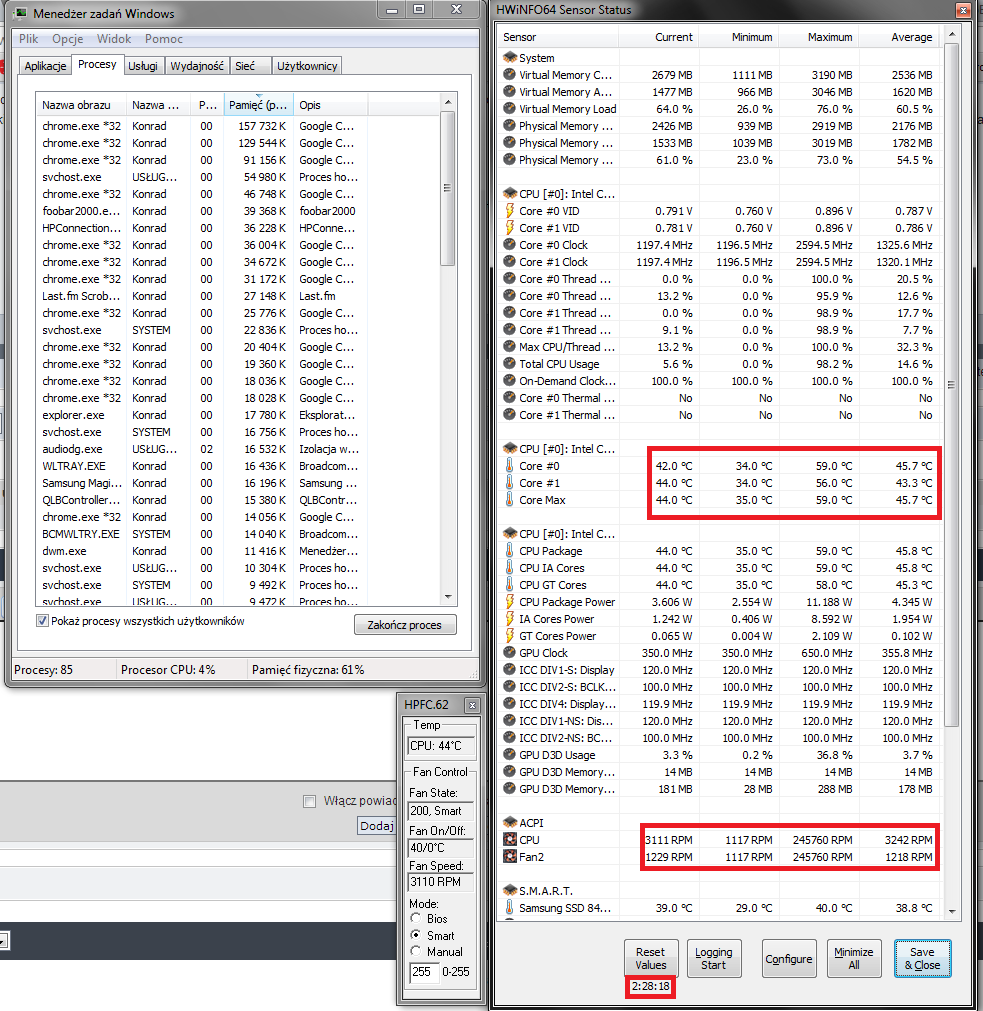Click the Configure button in HWiNFO64
Screen dimensions: 983x1011
(788, 958)
